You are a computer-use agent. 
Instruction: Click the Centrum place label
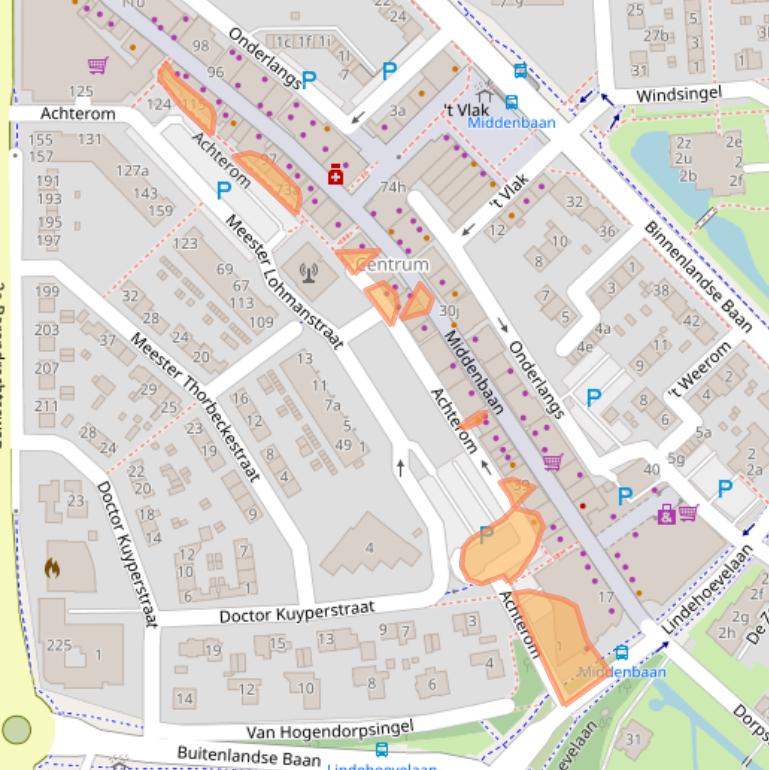click(x=391, y=265)
